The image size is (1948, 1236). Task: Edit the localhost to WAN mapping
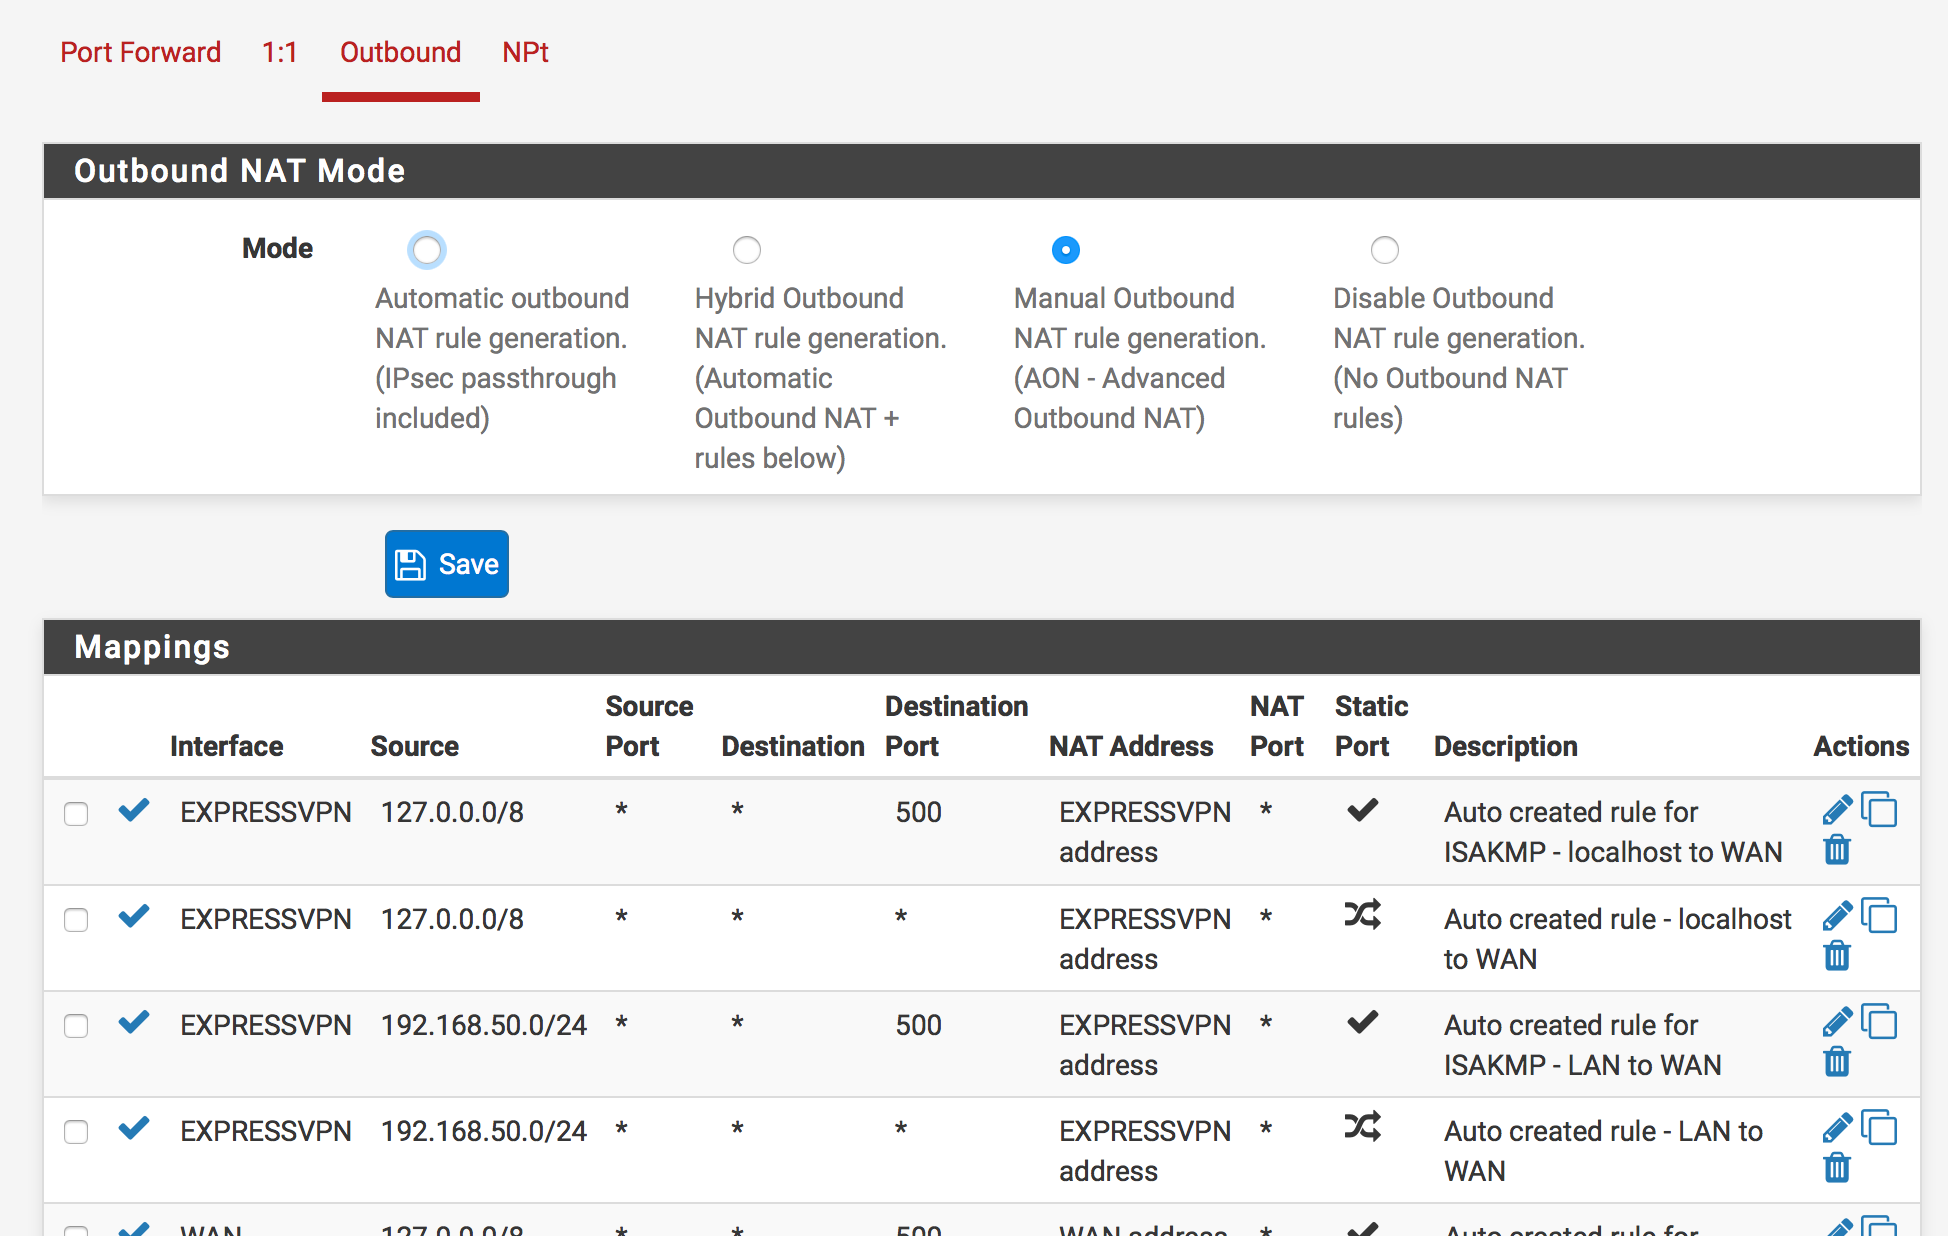(x=1837, y=916)
